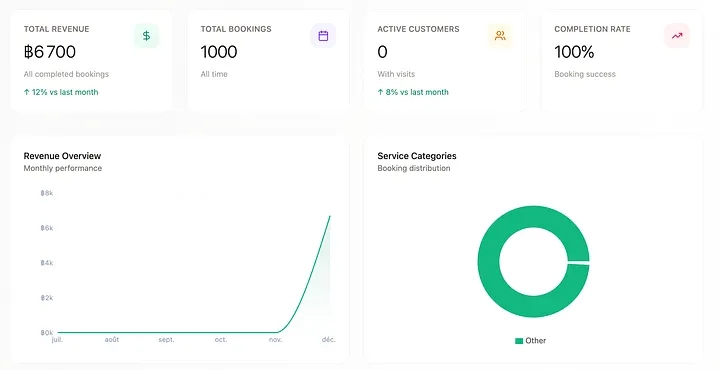
Task: Click the orange customers people icon
Action: 500,36
